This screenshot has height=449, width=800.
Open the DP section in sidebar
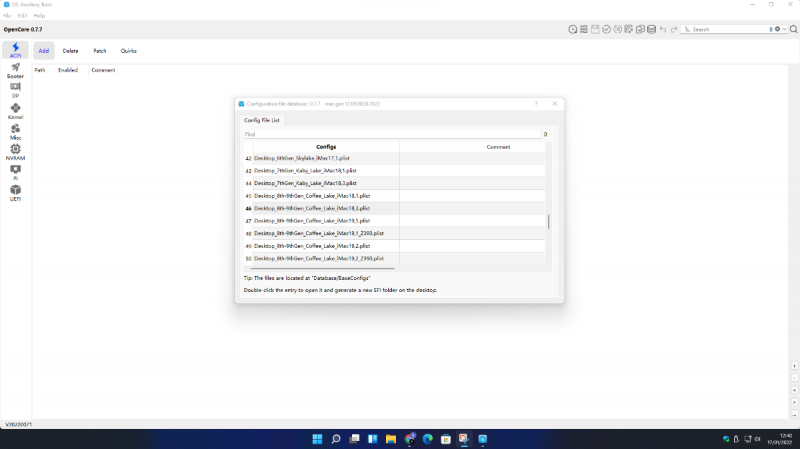15,90
